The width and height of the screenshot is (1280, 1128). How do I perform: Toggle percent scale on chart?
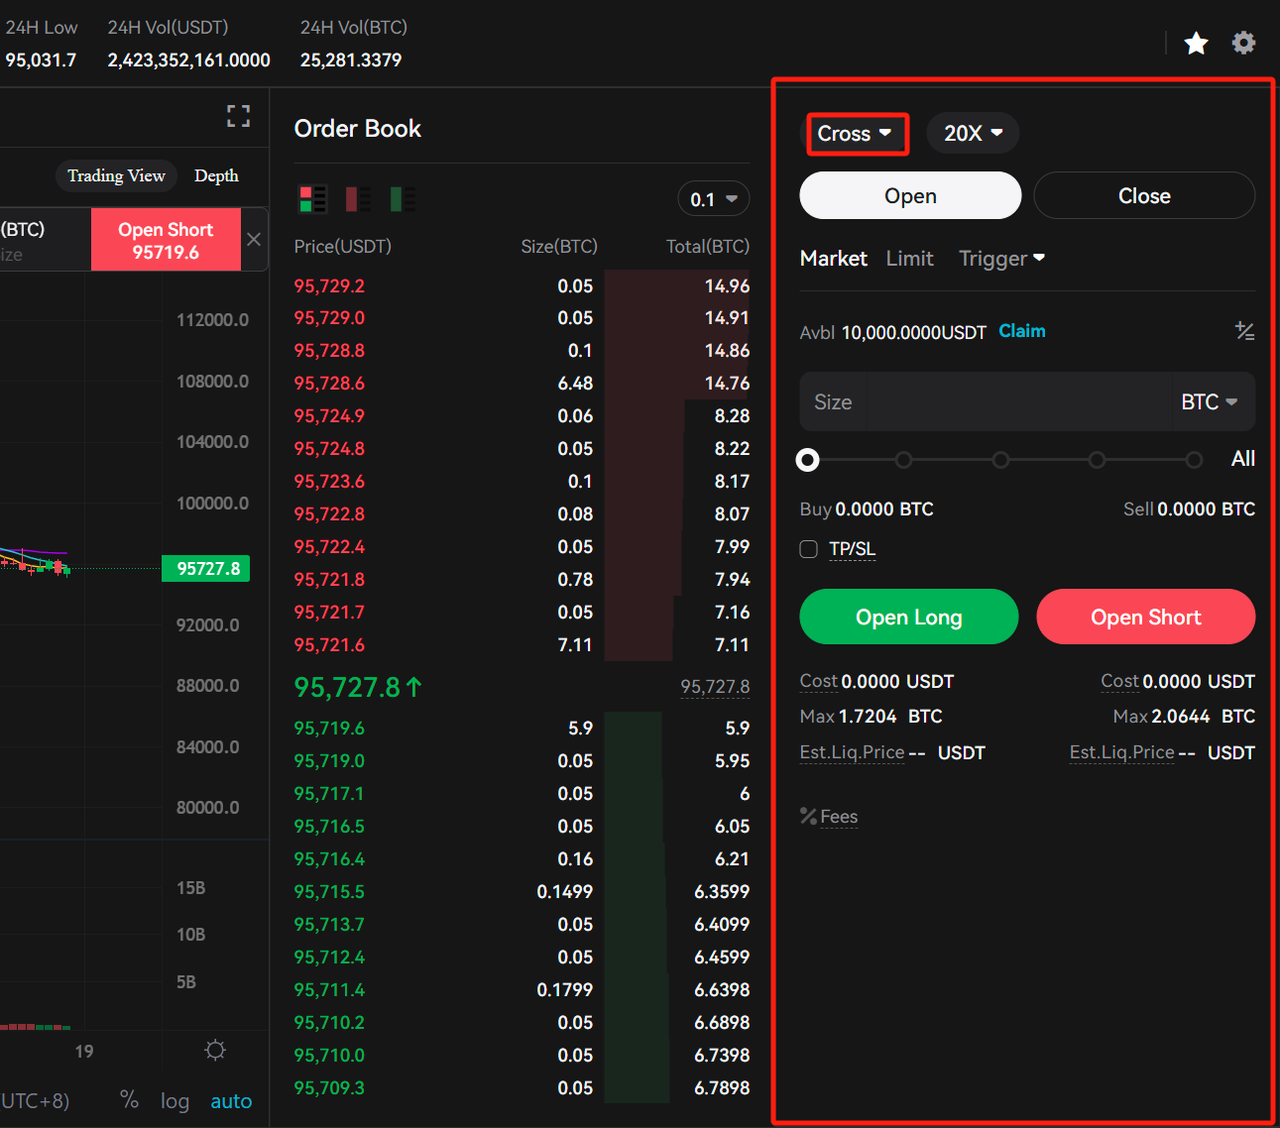[x=129, y=1100]
